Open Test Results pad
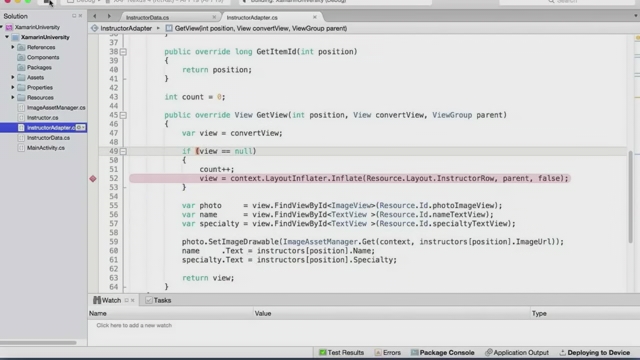This screenshot has width=640, height=360. 341,353
